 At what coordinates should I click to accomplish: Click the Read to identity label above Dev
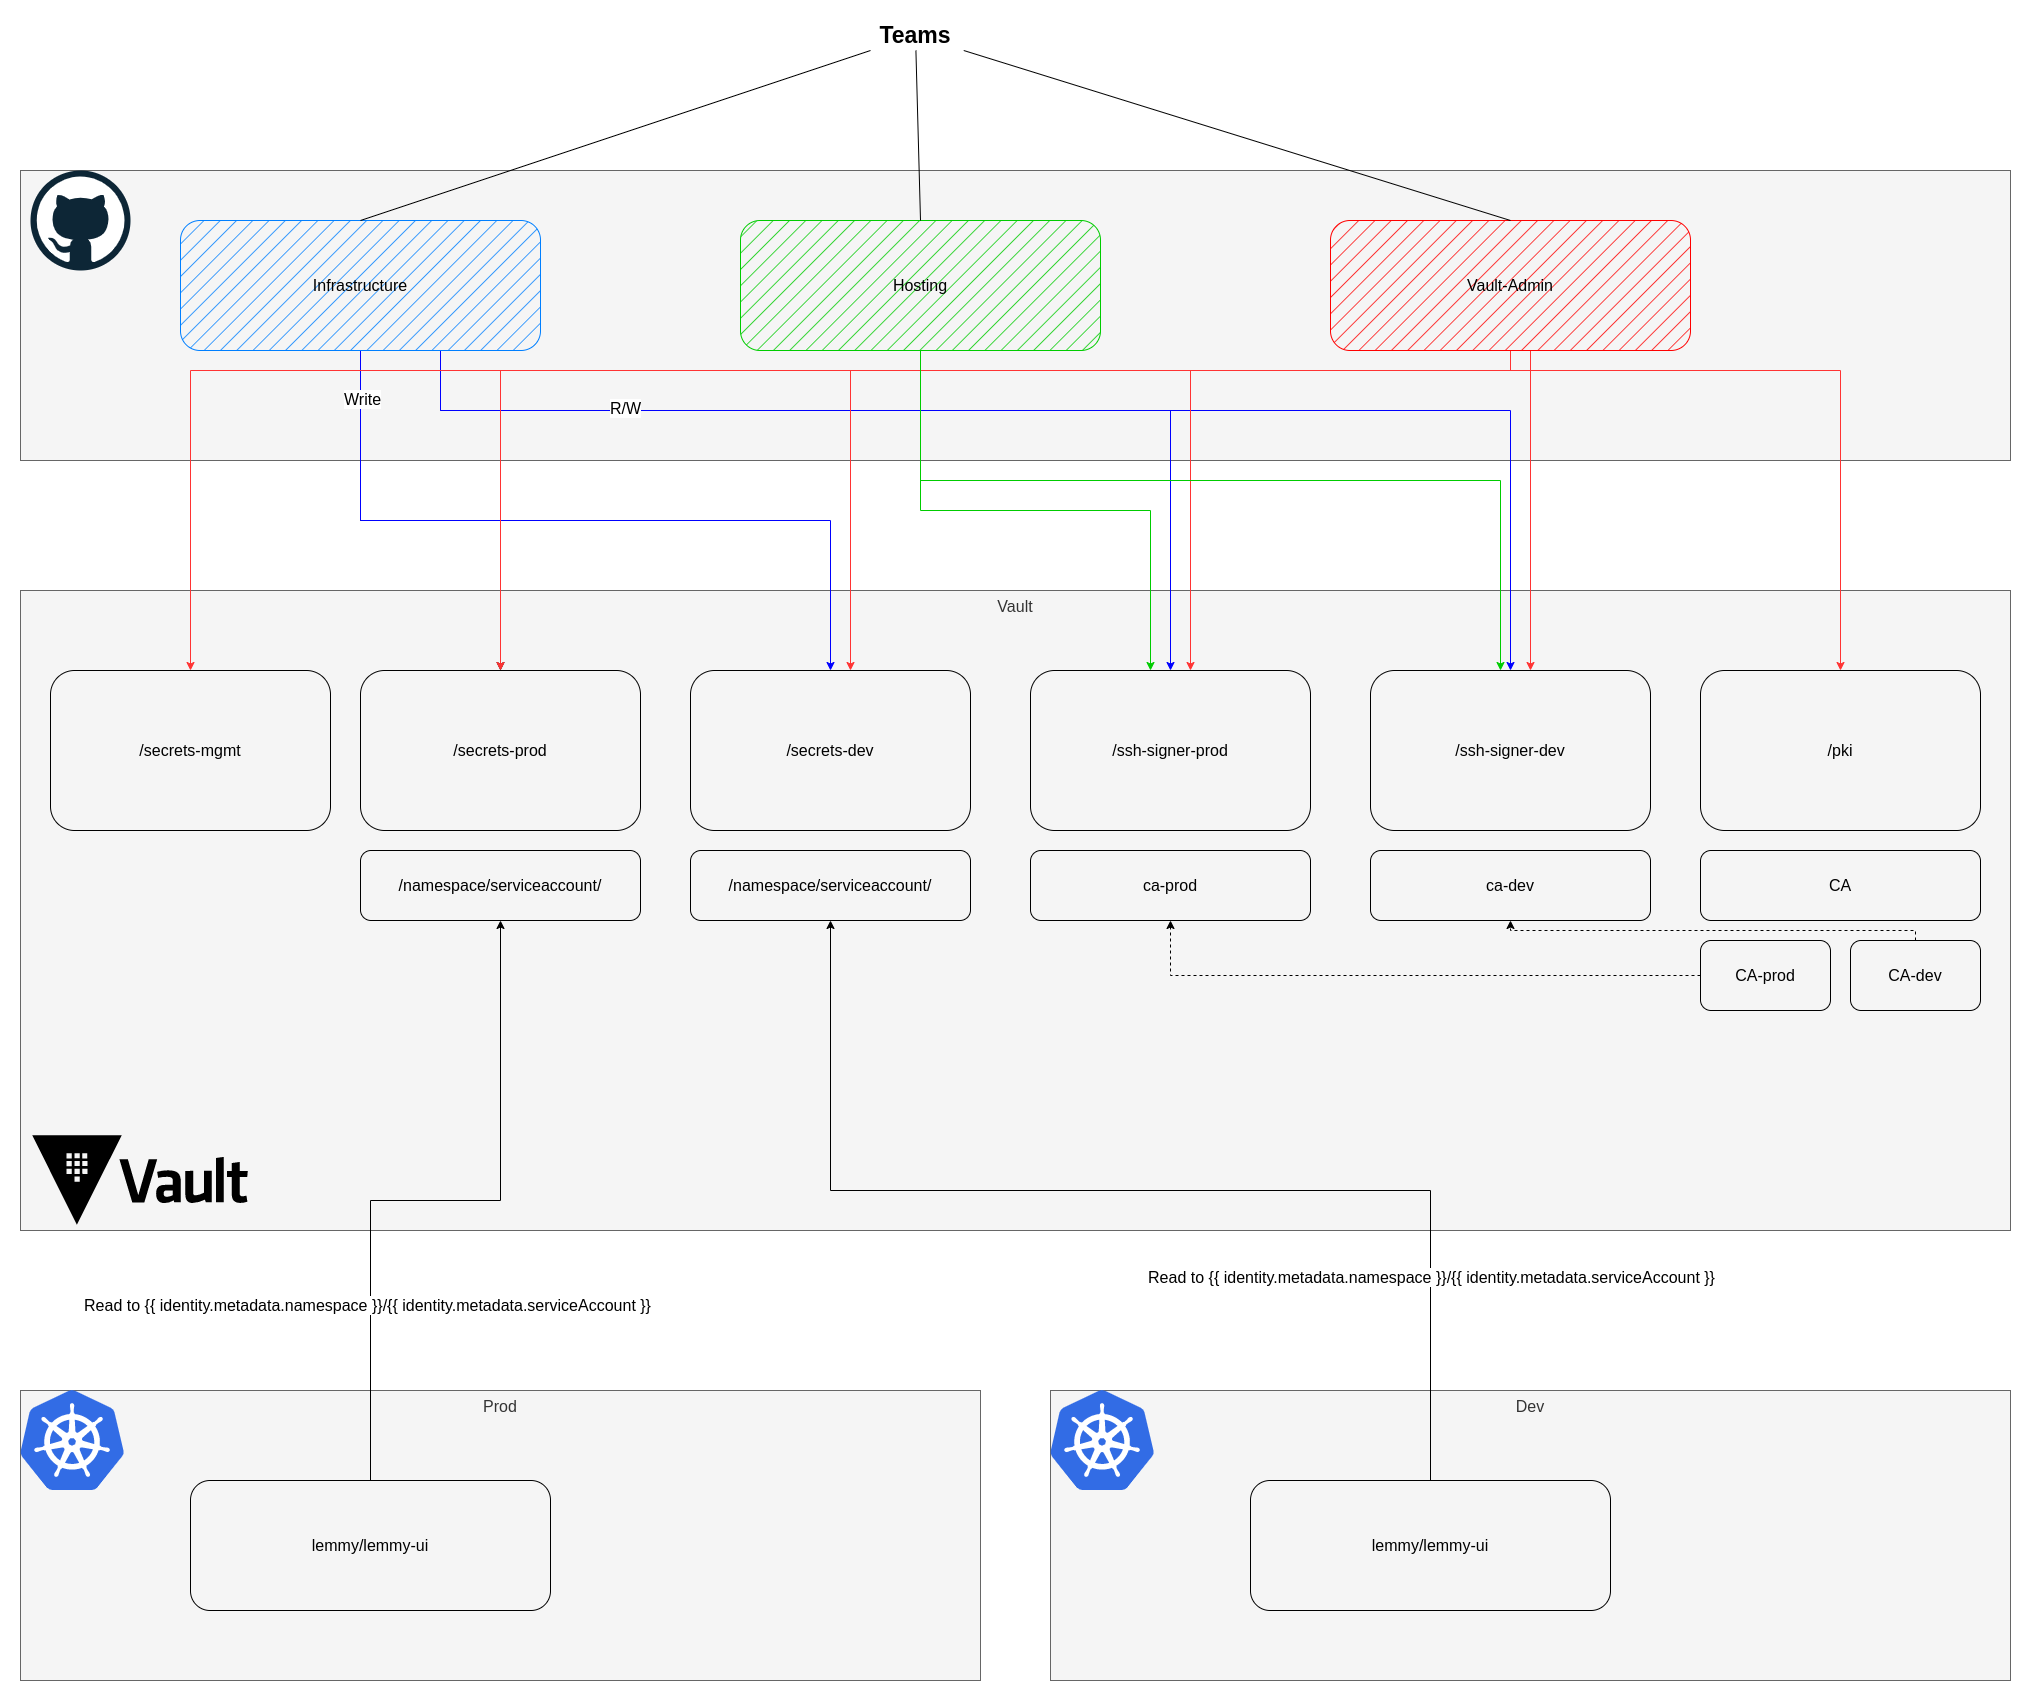1431,1277
